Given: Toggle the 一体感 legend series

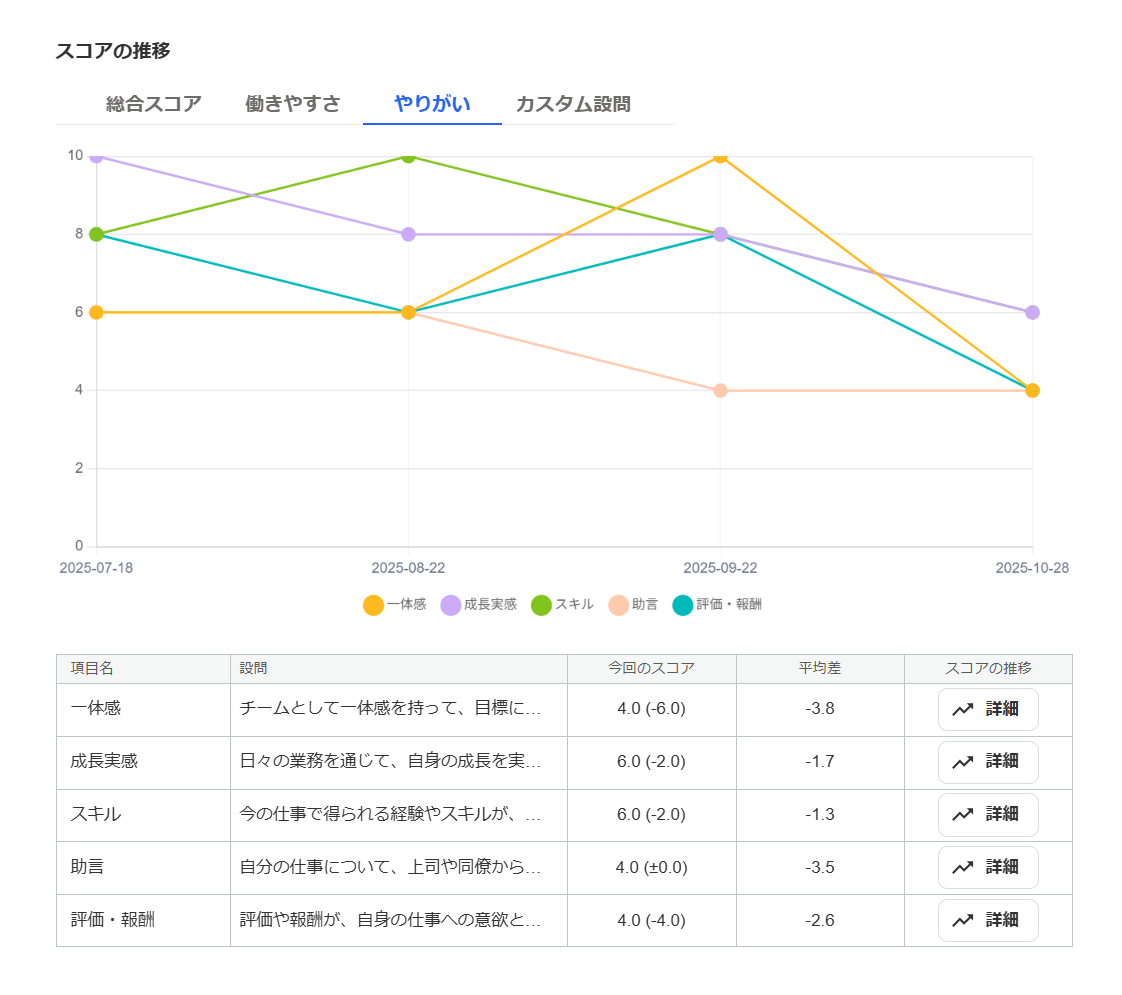Looking at the screenshot, I should tap(395, 604).
